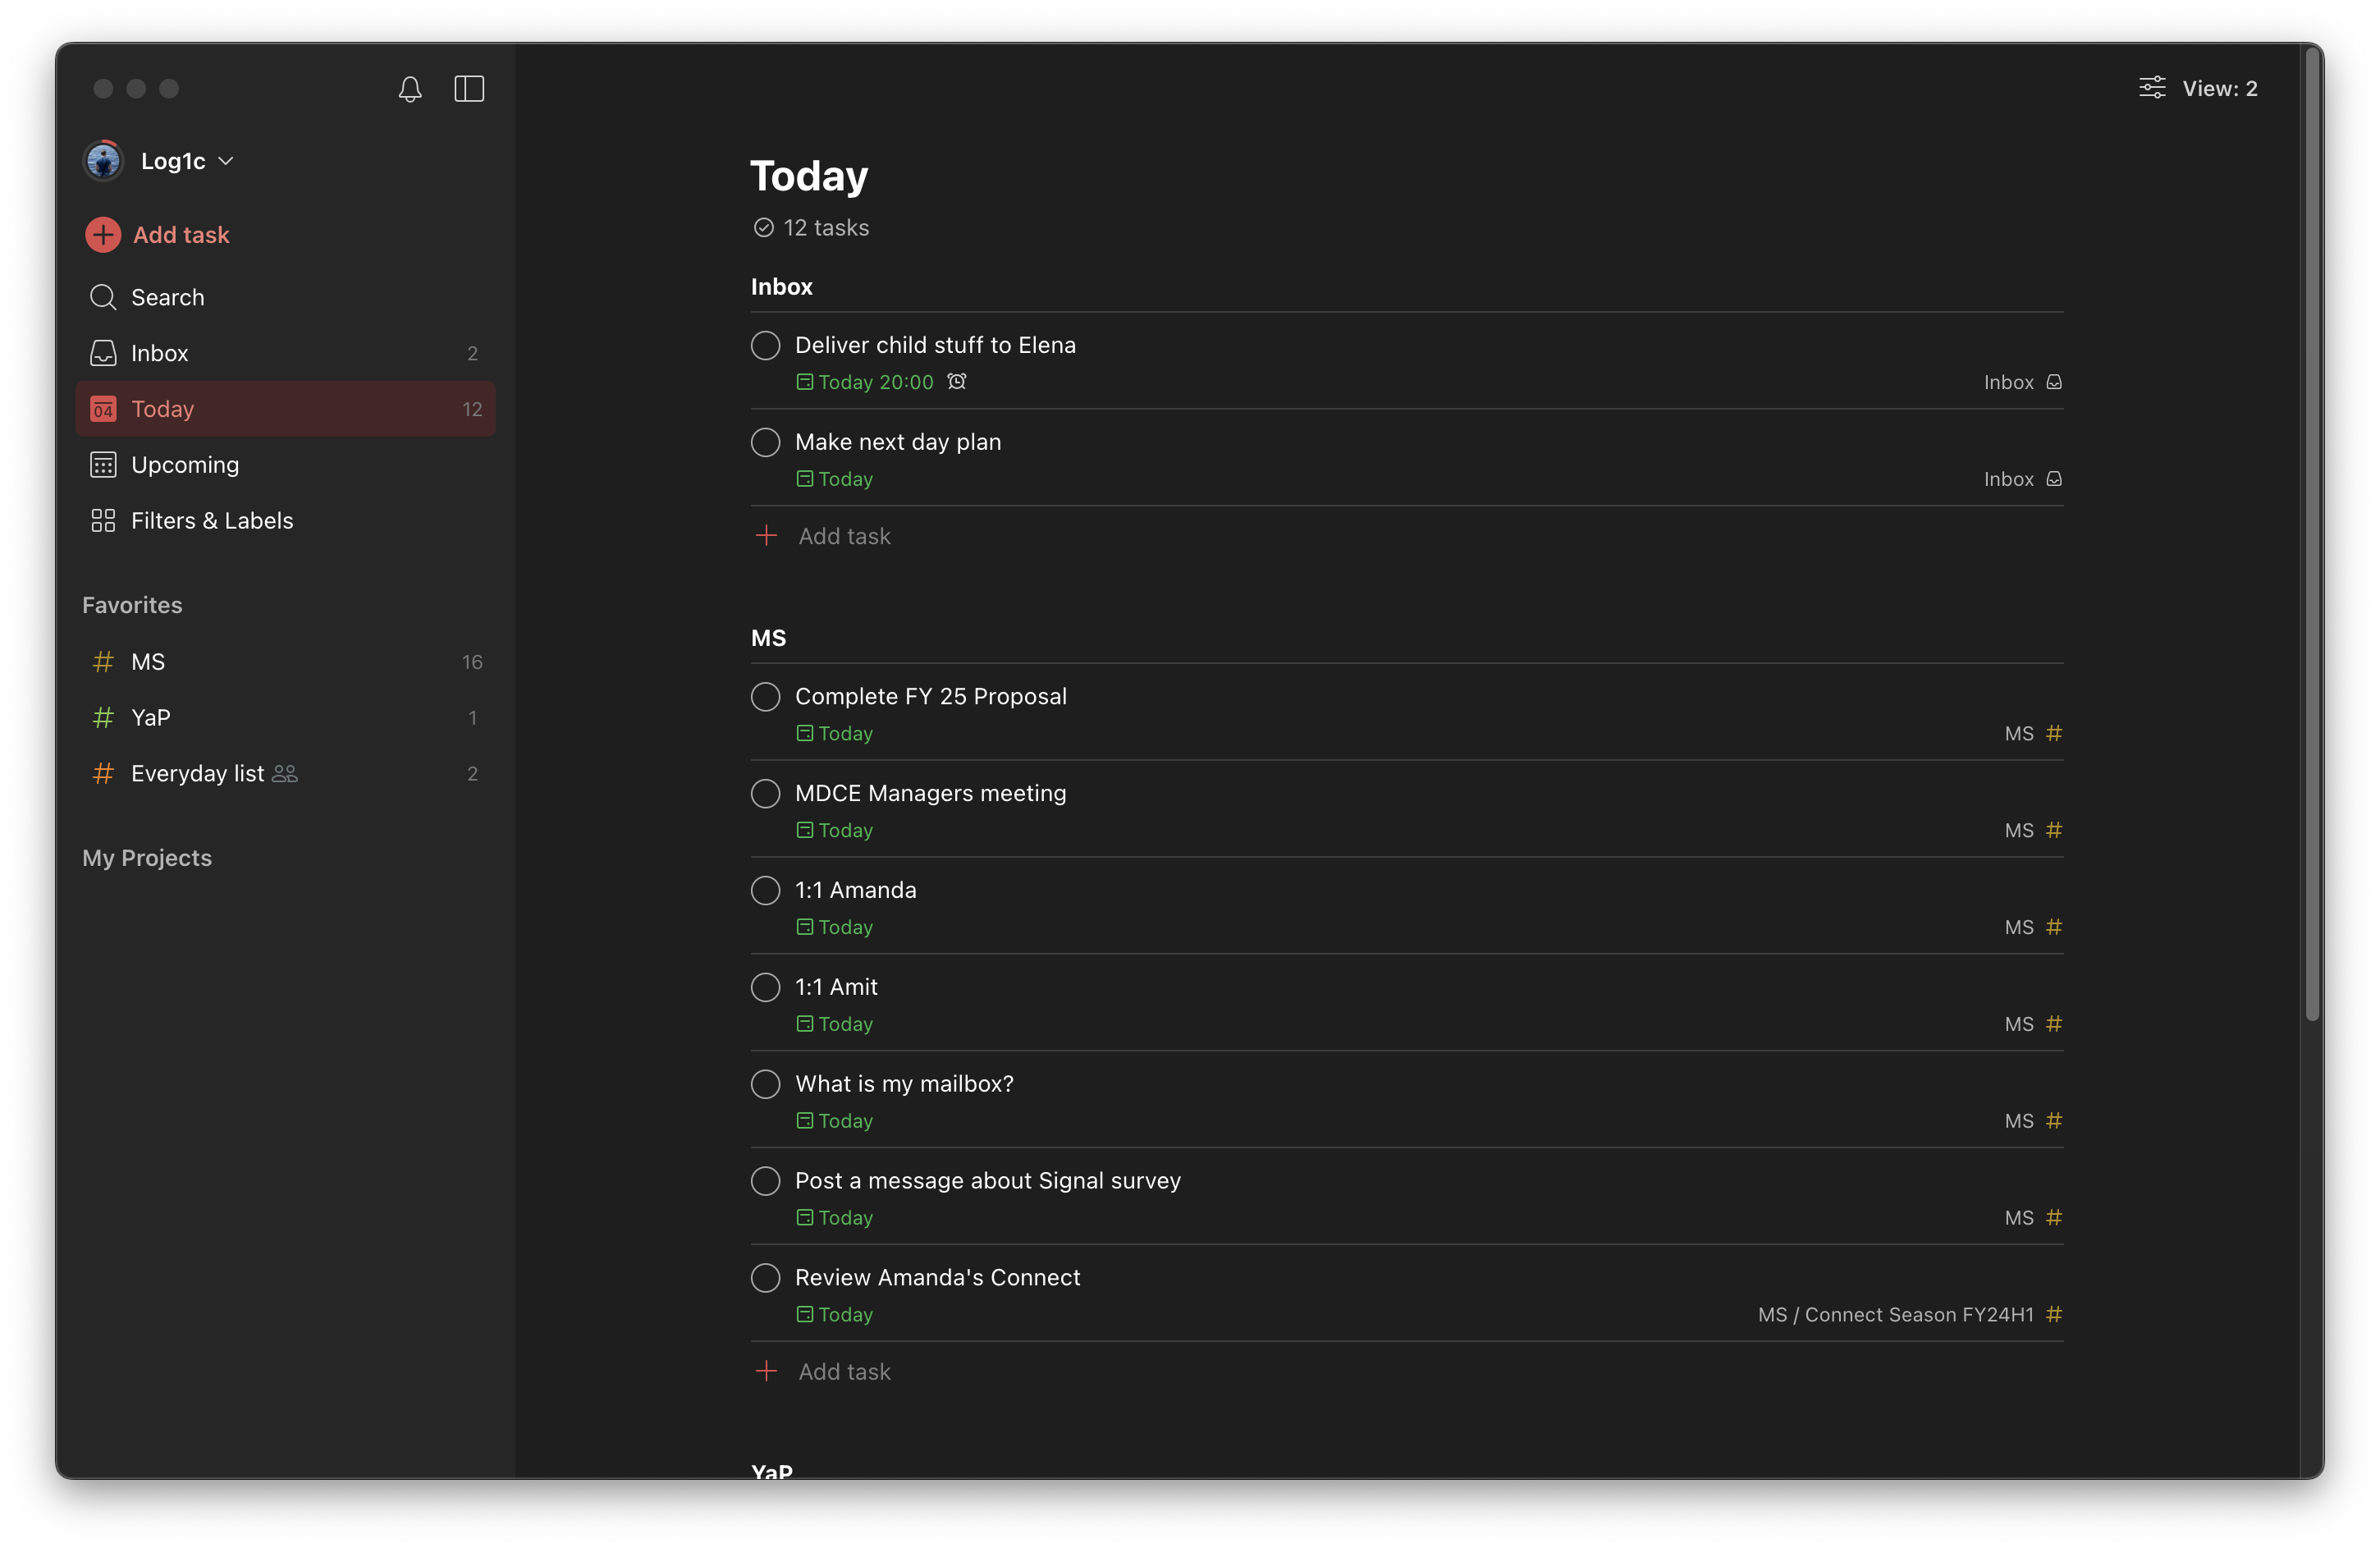
Task: Click Add task under MS section
Action: (844, 1371)
